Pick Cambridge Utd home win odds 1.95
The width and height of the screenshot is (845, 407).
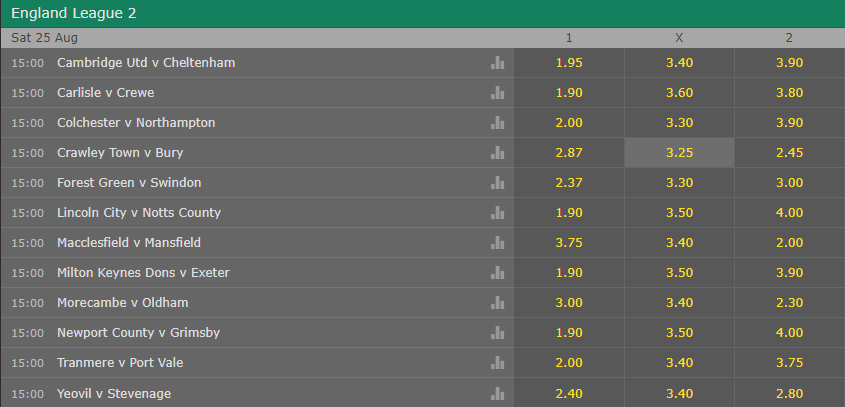click(x=569, y=63)
